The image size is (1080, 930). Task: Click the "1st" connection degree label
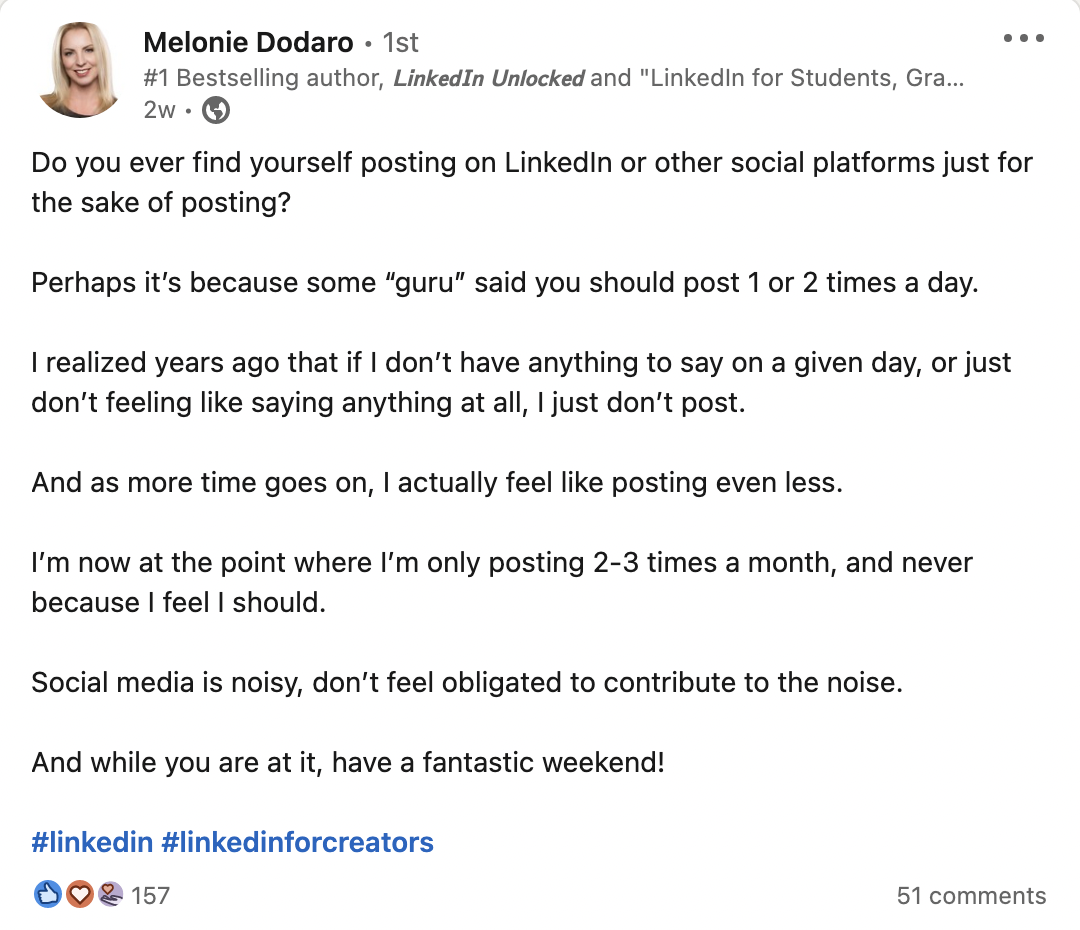(401, 42)
